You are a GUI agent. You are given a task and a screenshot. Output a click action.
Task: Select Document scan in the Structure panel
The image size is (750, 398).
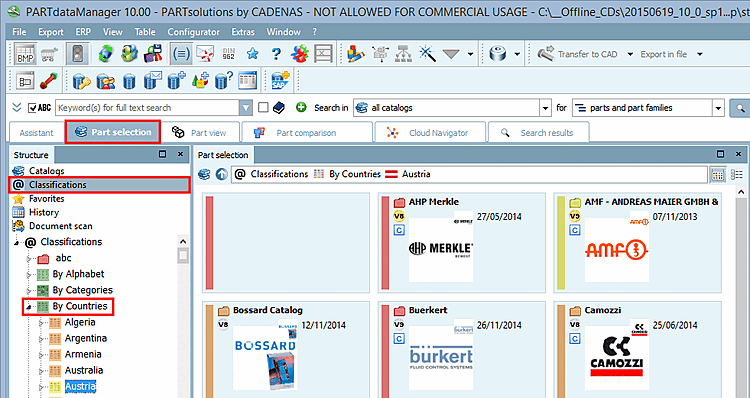61,226
